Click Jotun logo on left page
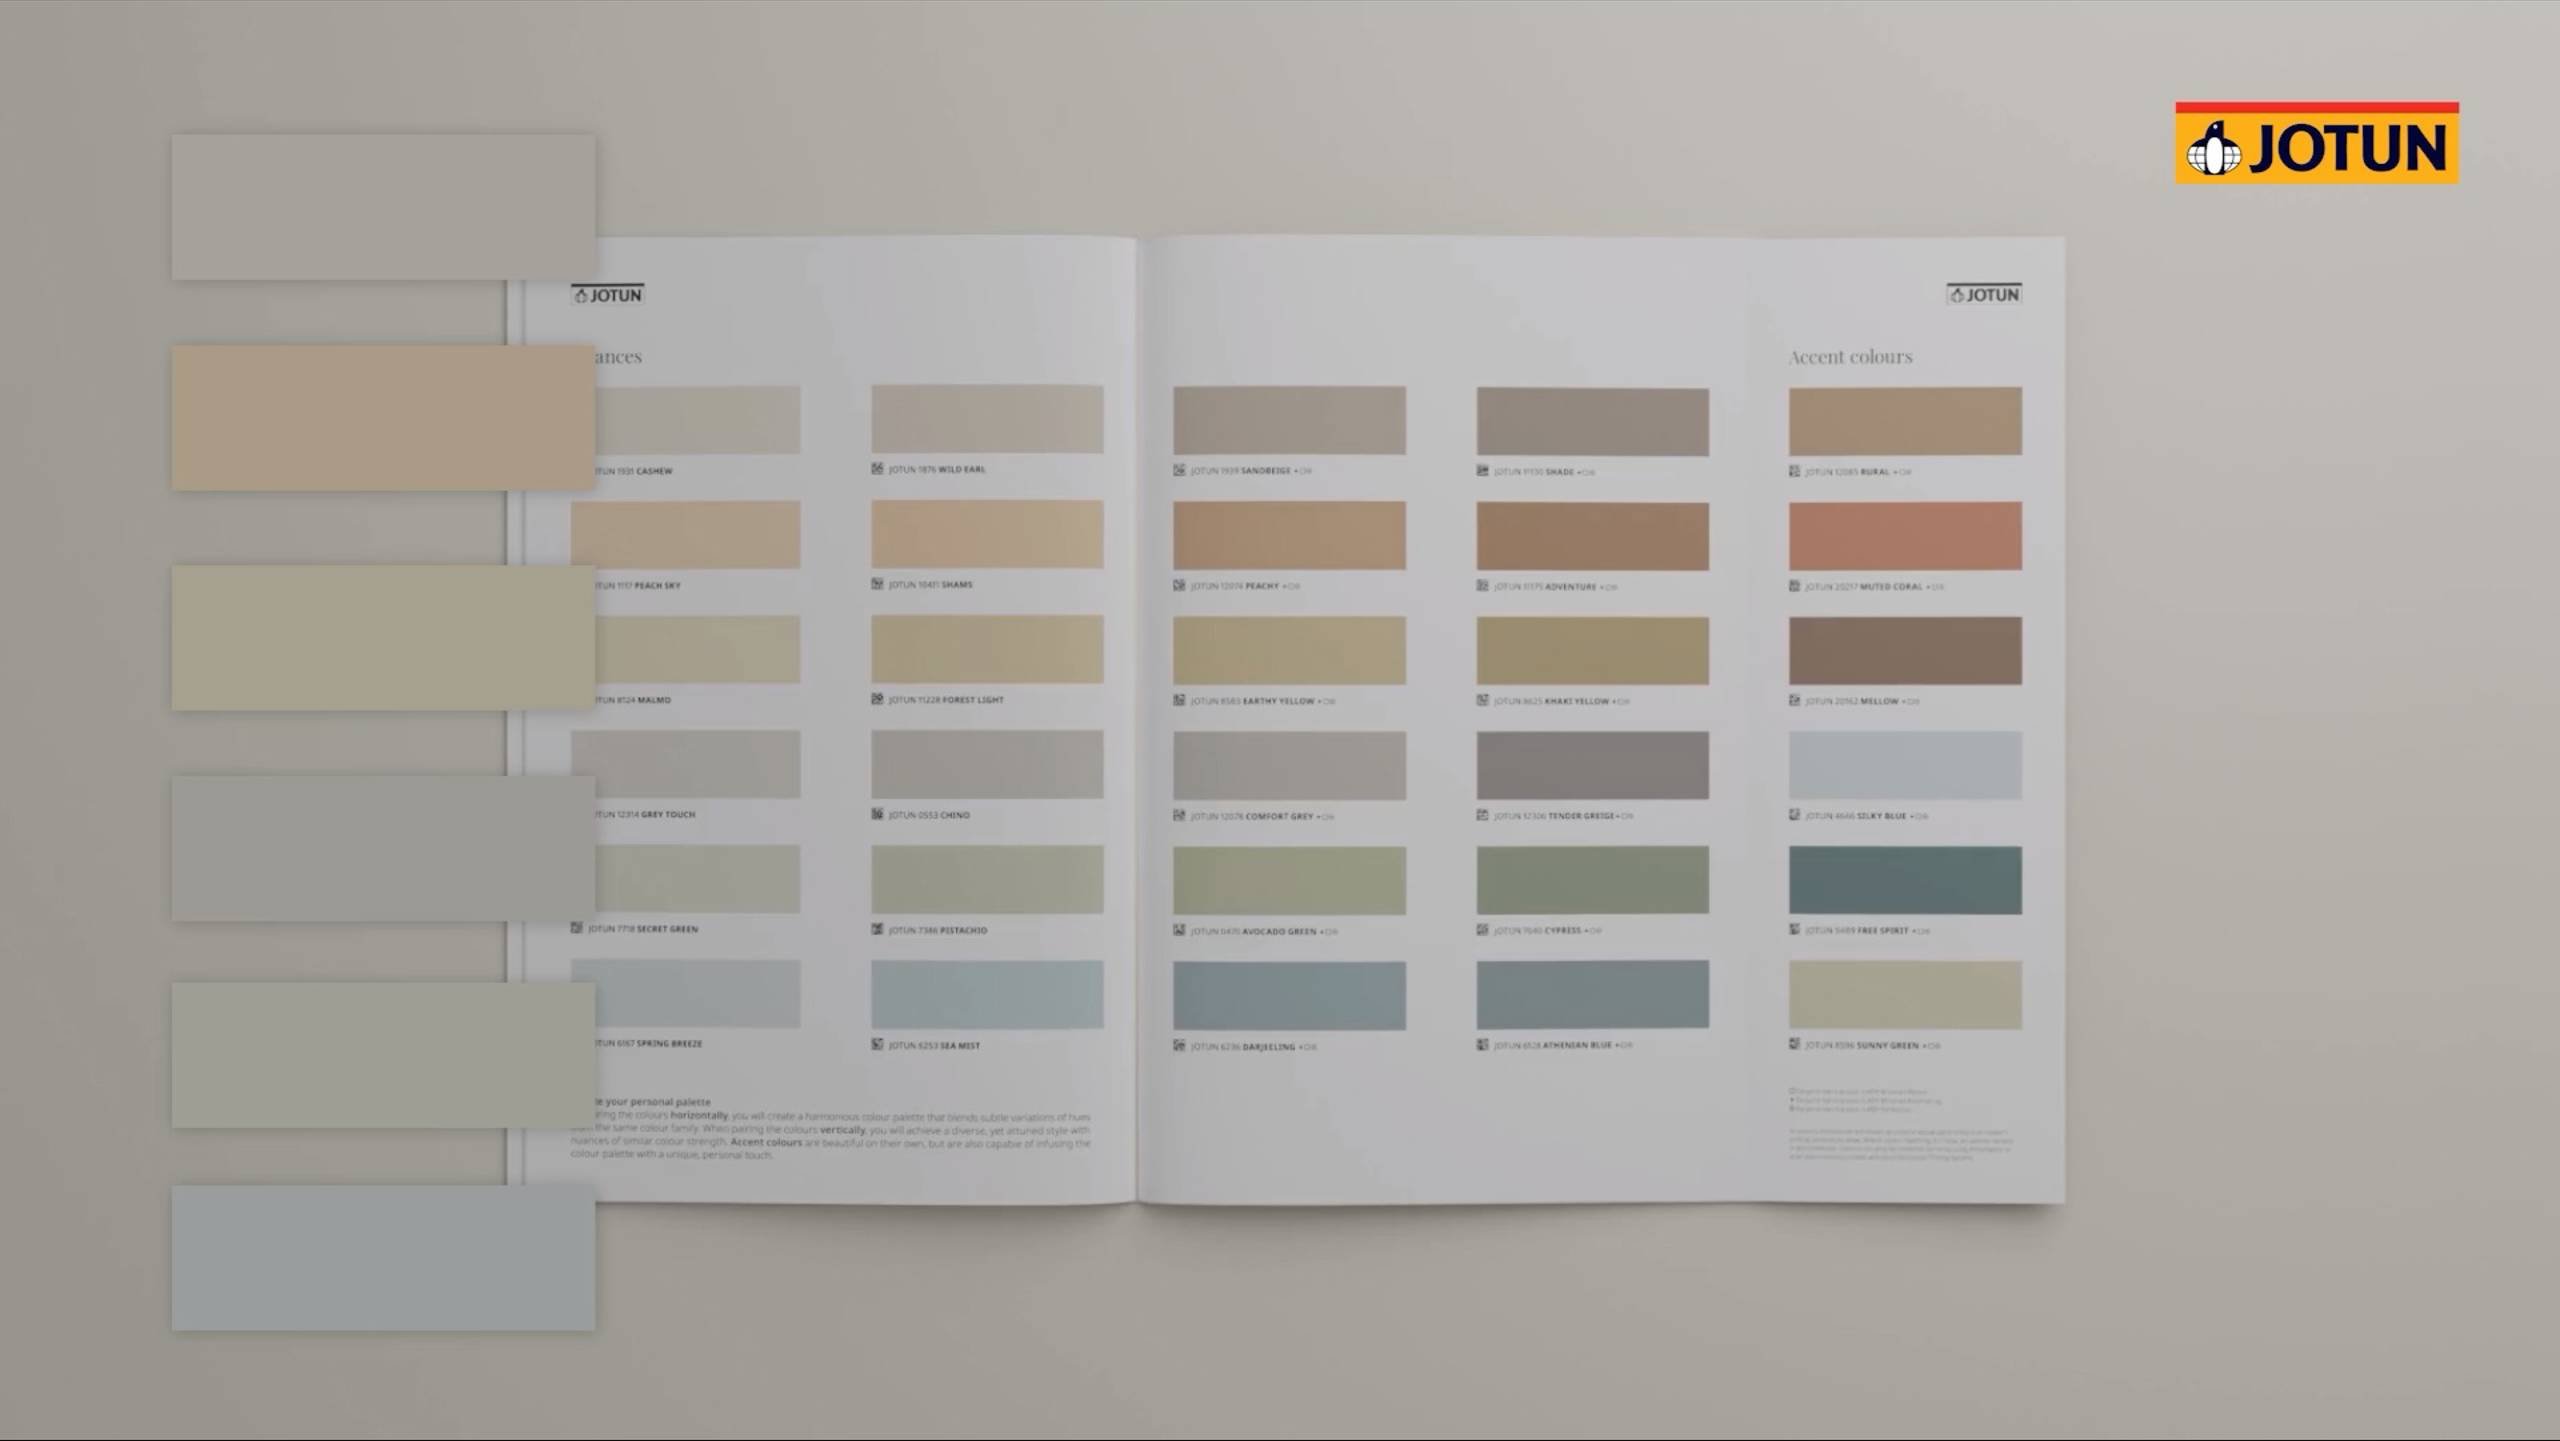Viewport: 2560px width, 1441px height. 608,295
